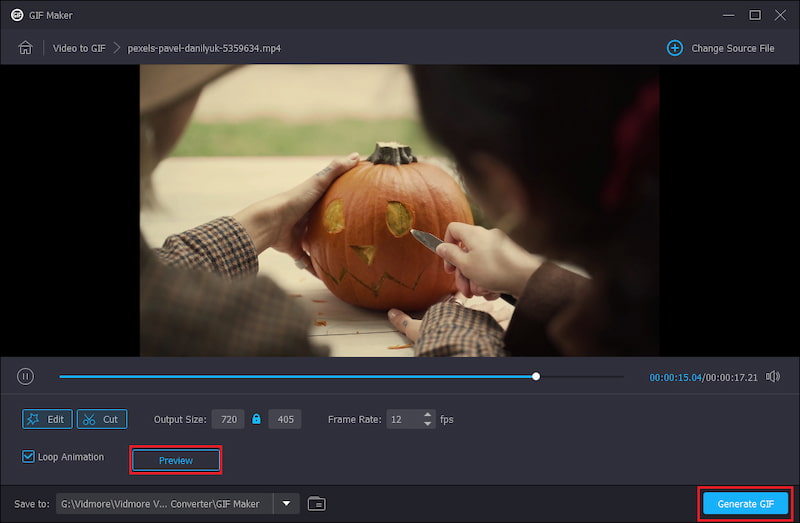Open the Cut scissors tool
Image resolution: width=800 pixels, height=523 pixels.
[101, 419]
